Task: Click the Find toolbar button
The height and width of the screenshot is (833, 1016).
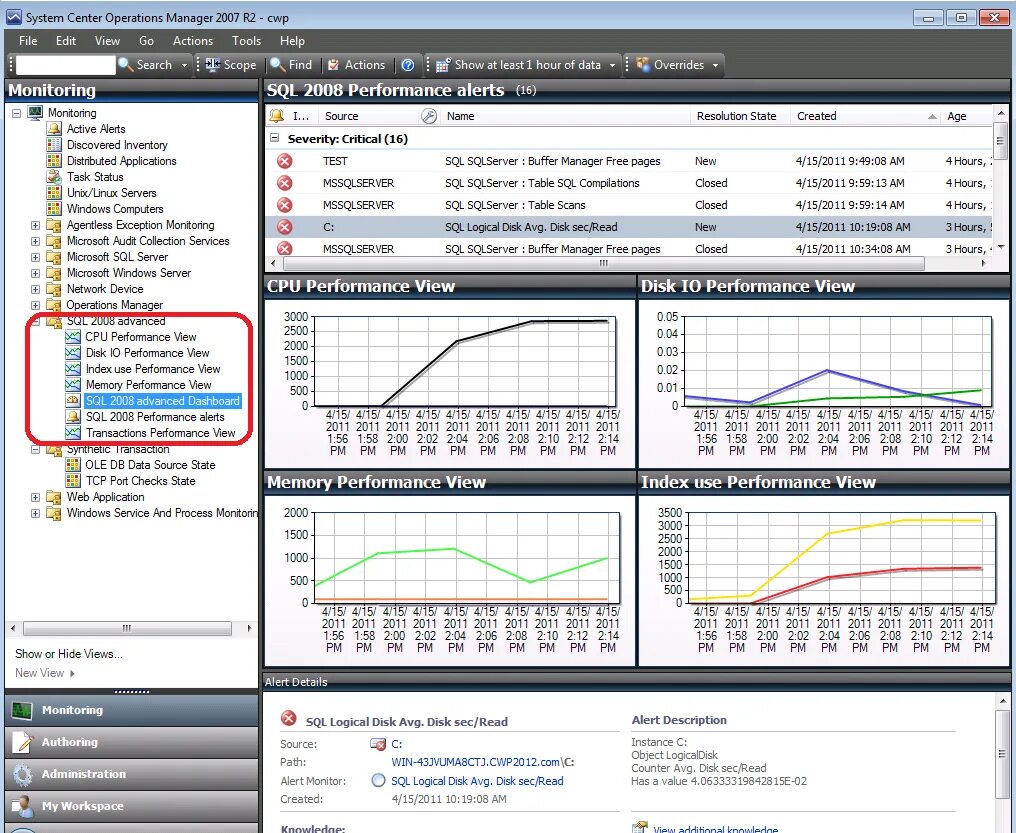Action: pos(292,65)
